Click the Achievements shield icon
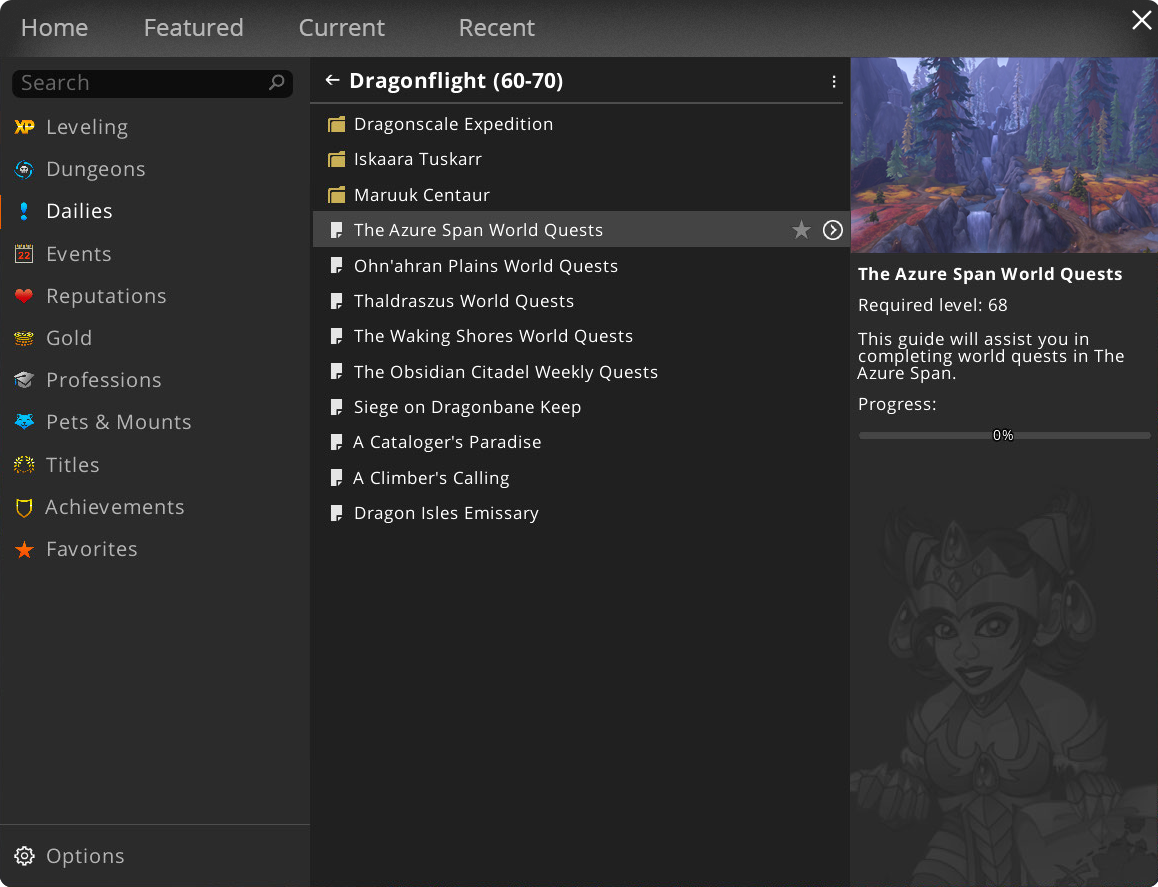1158x887 pixels. click(x=24, y=507)
